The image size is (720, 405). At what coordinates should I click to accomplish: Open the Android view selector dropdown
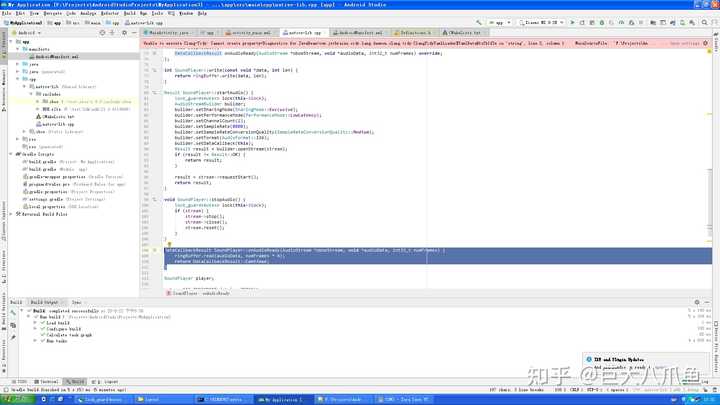point(27,33)
